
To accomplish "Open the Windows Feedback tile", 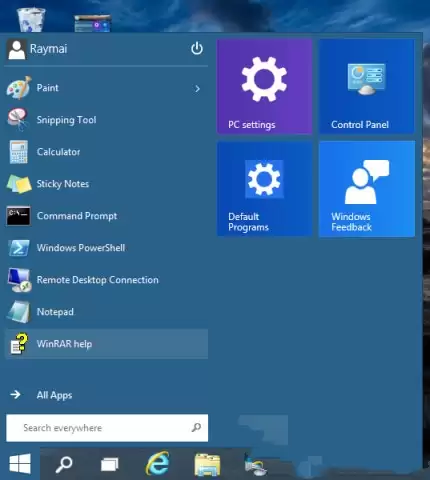I will (367, 189).
